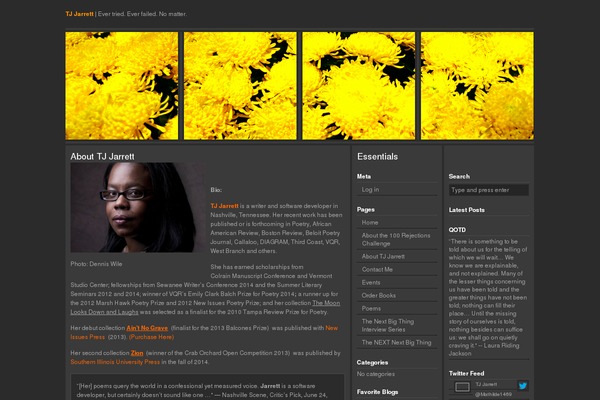Go to the Home page link
The width and height of the screenshot is (600, 400).
click(x=370, y=222)
